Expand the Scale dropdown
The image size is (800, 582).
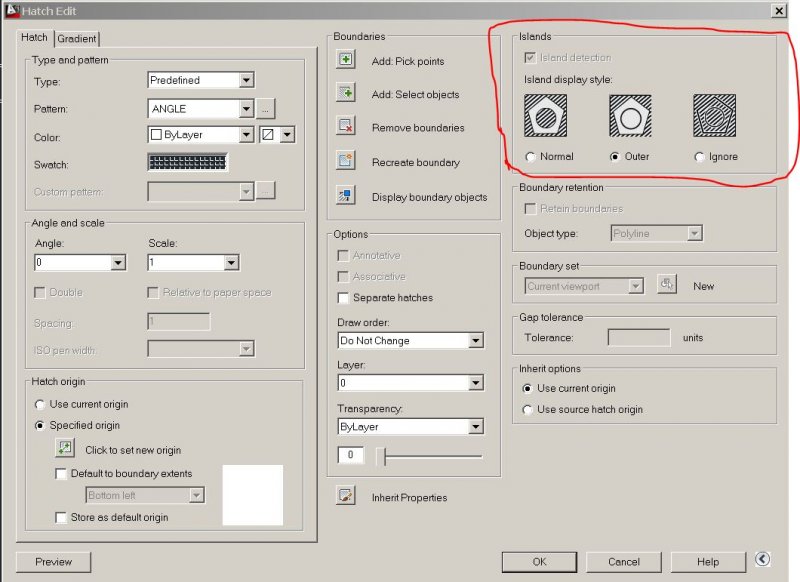click(231, 263)
